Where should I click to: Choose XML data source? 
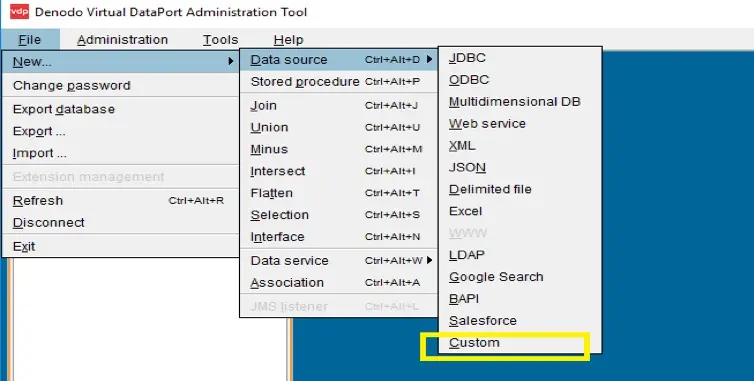click(x=520, y=145)
